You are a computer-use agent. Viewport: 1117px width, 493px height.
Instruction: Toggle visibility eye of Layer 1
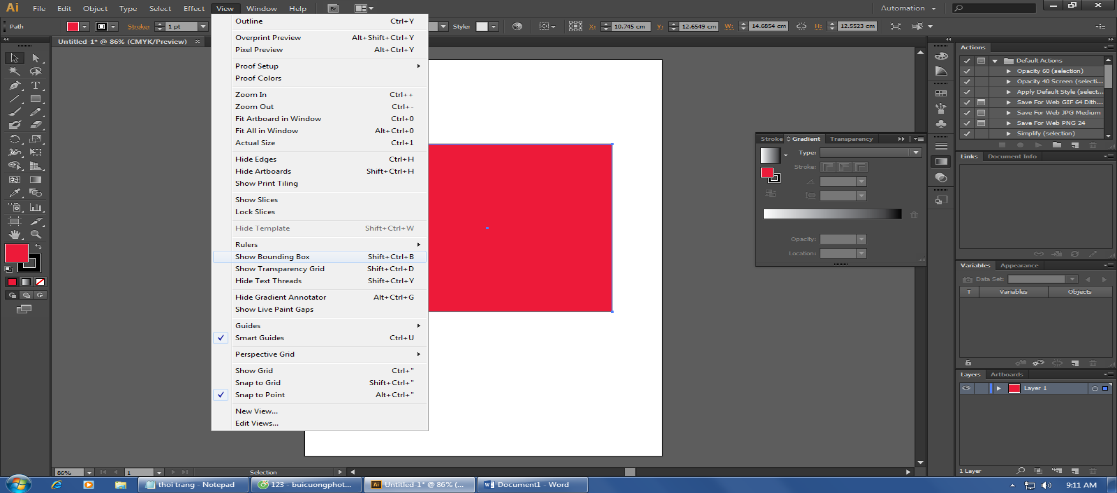[966, 388]
